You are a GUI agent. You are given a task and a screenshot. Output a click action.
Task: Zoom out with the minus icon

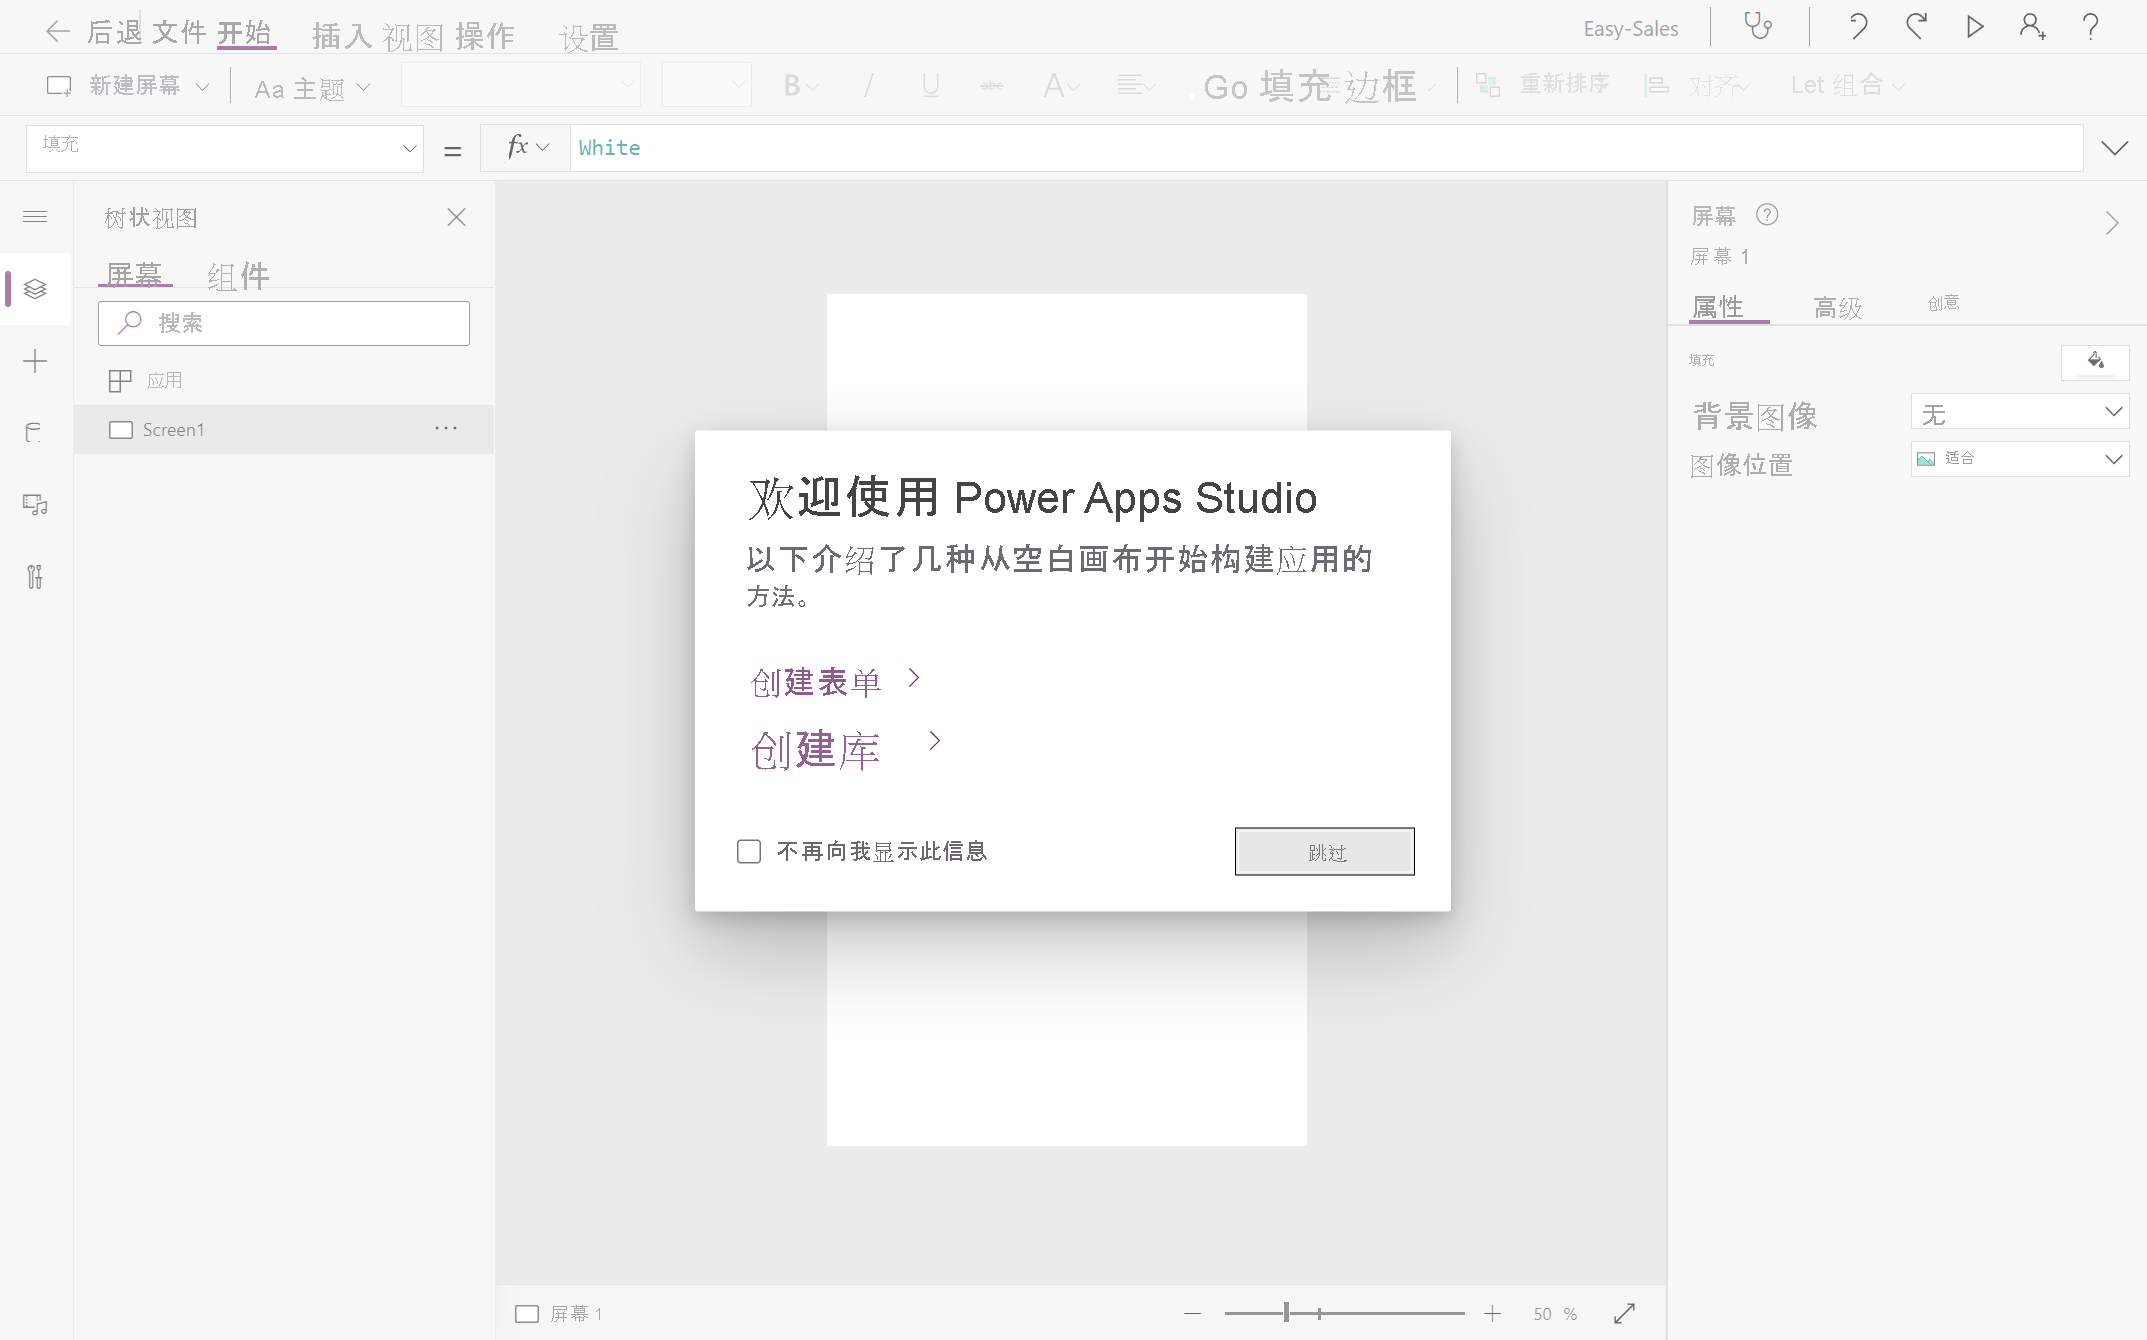tap(1192, 1313)
